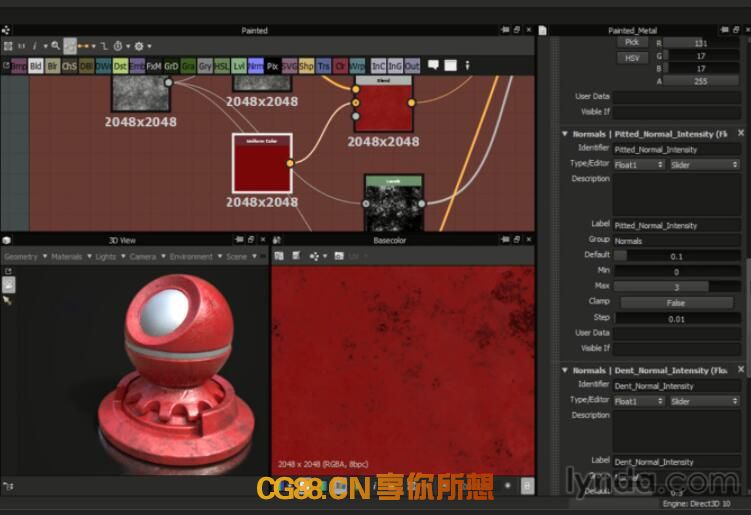Open the Geometry menu in 3D View
Screen dimensions: 751x515
click(21, 257)
